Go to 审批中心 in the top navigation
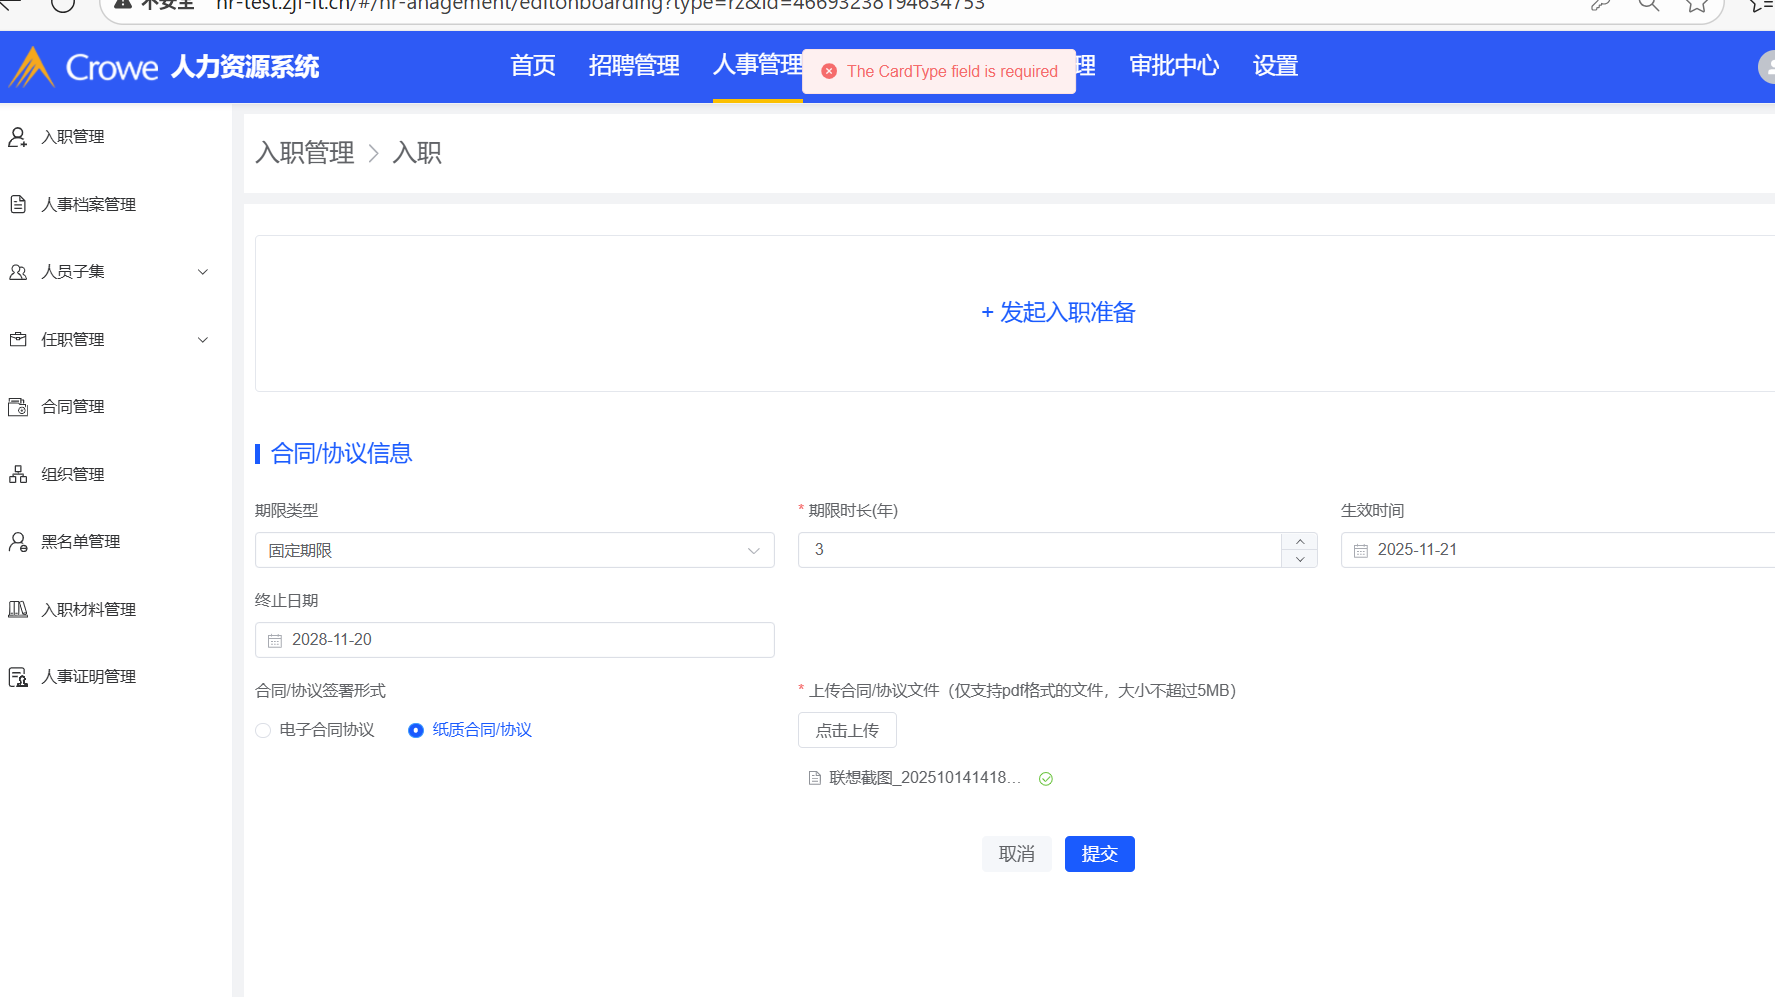 coord(1174,66)
